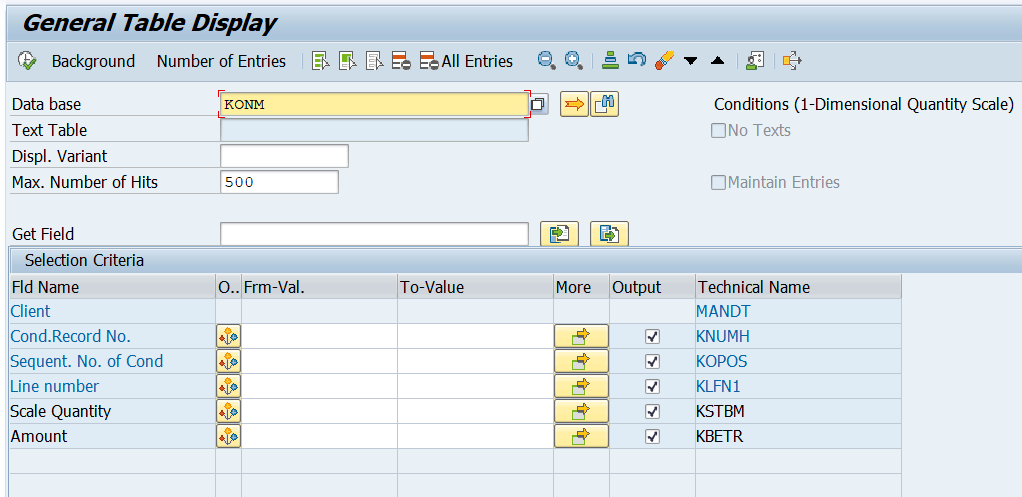Screen dimensions: 1022x497
Task: Open More values for Line number
Action: pos(581,386)
